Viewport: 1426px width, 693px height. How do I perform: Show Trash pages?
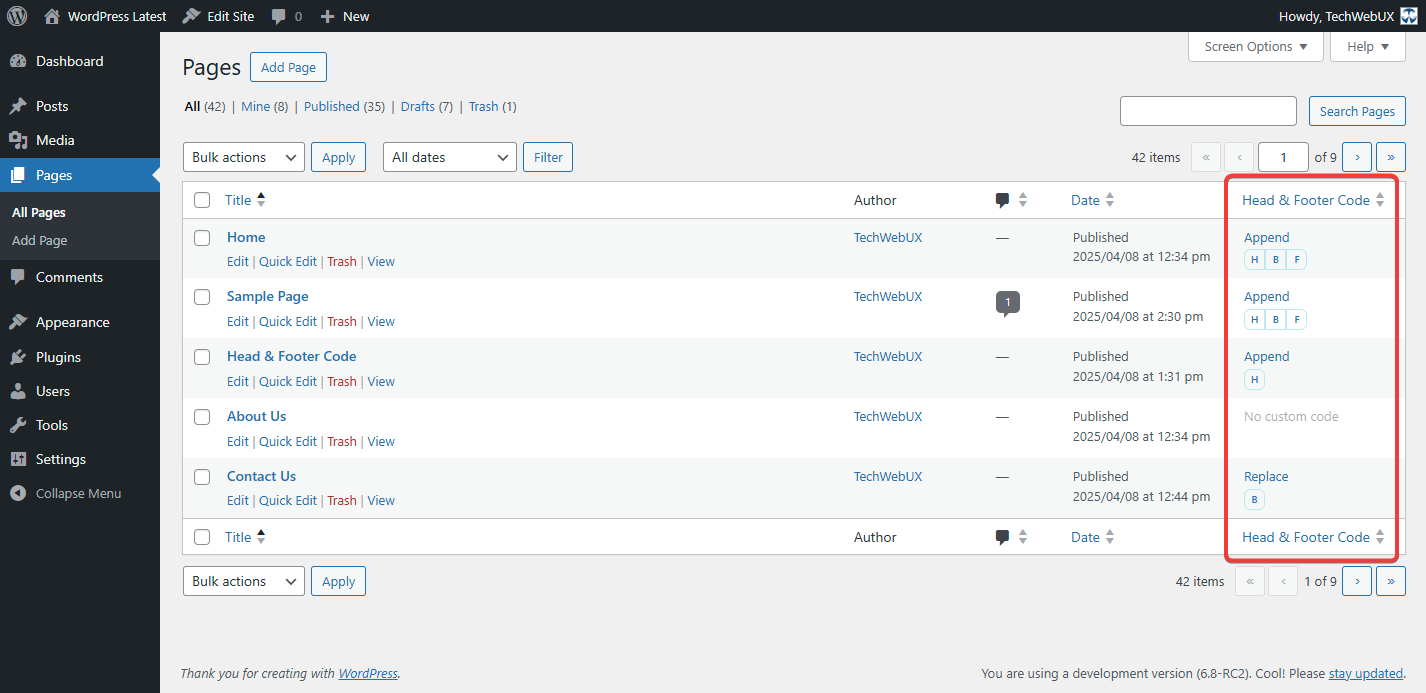point(483,106)
